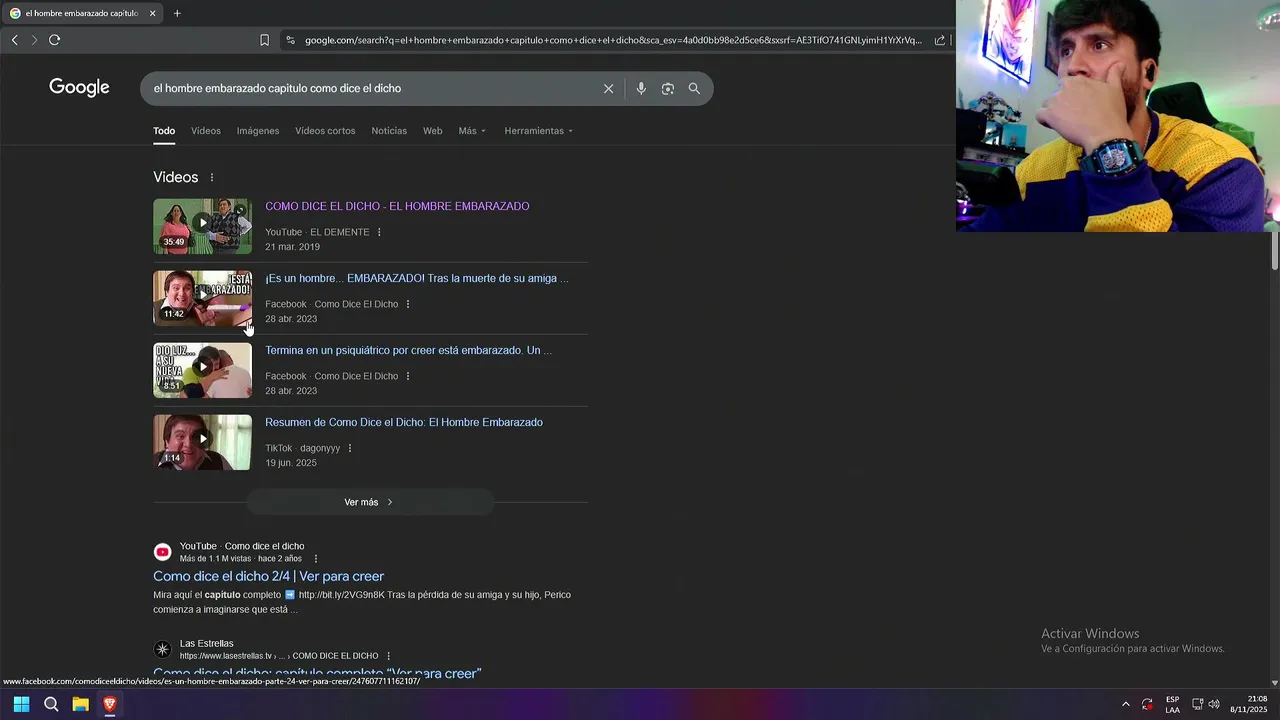The image size is (1280, 720).
Task: Expand the Herramientas dropdown
Action: 539,131
